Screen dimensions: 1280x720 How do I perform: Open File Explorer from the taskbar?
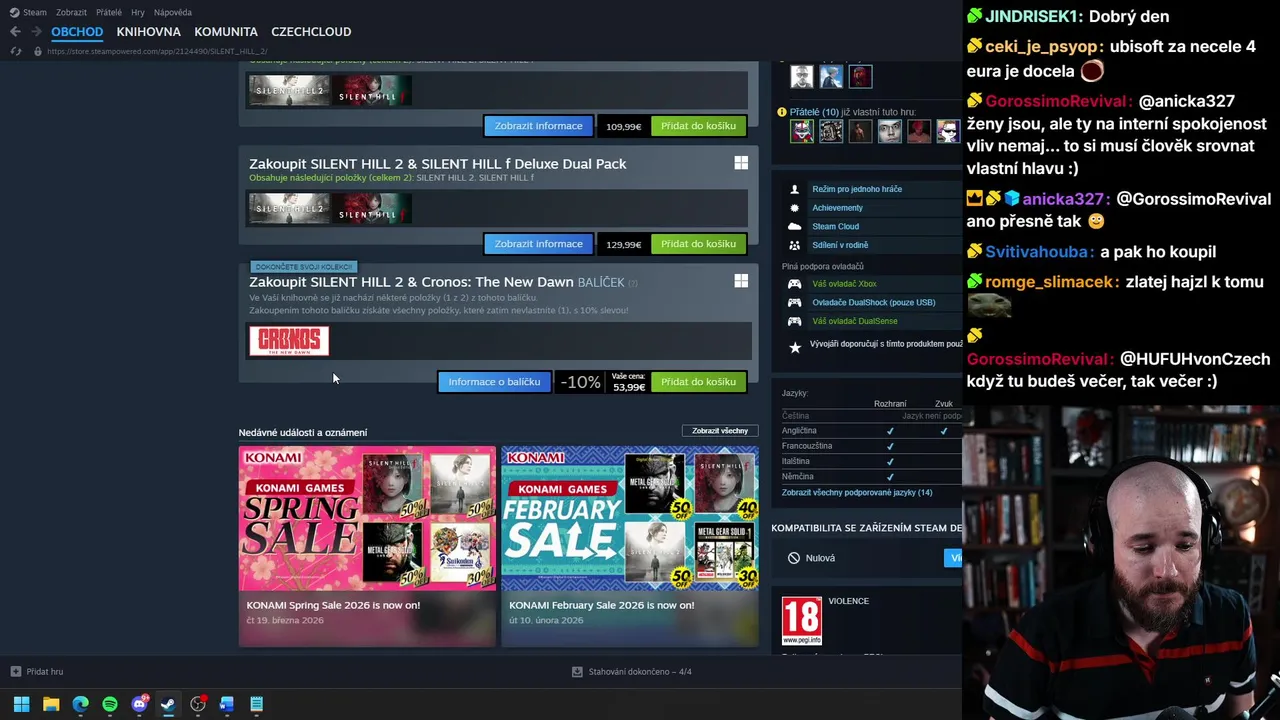tap(51, 704)
